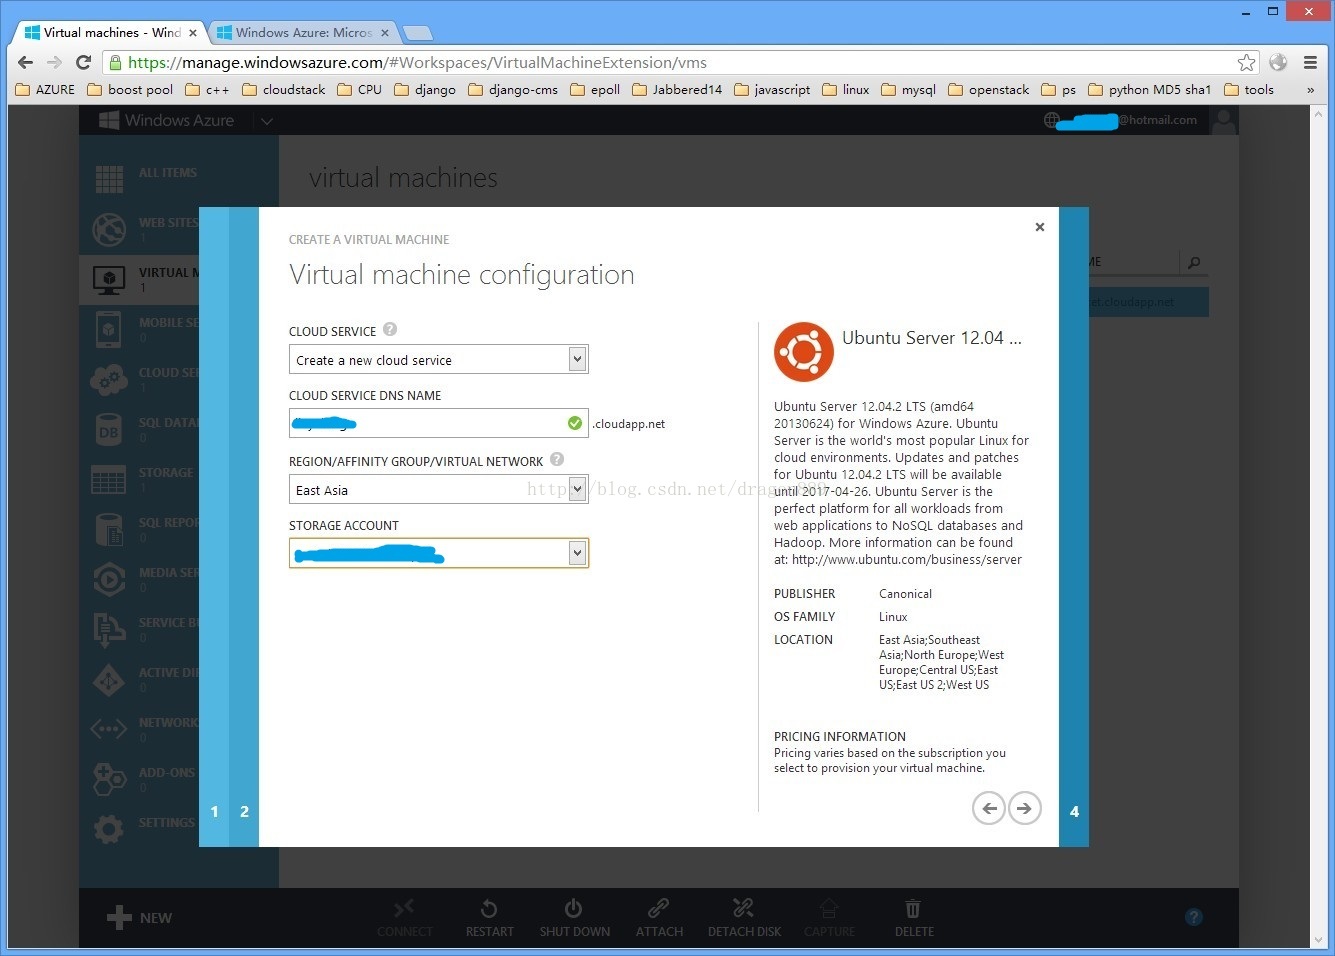This screenshot has width=1335, height=956.
Task: Click the globe icon beside the star
Action: point(1278,62)
